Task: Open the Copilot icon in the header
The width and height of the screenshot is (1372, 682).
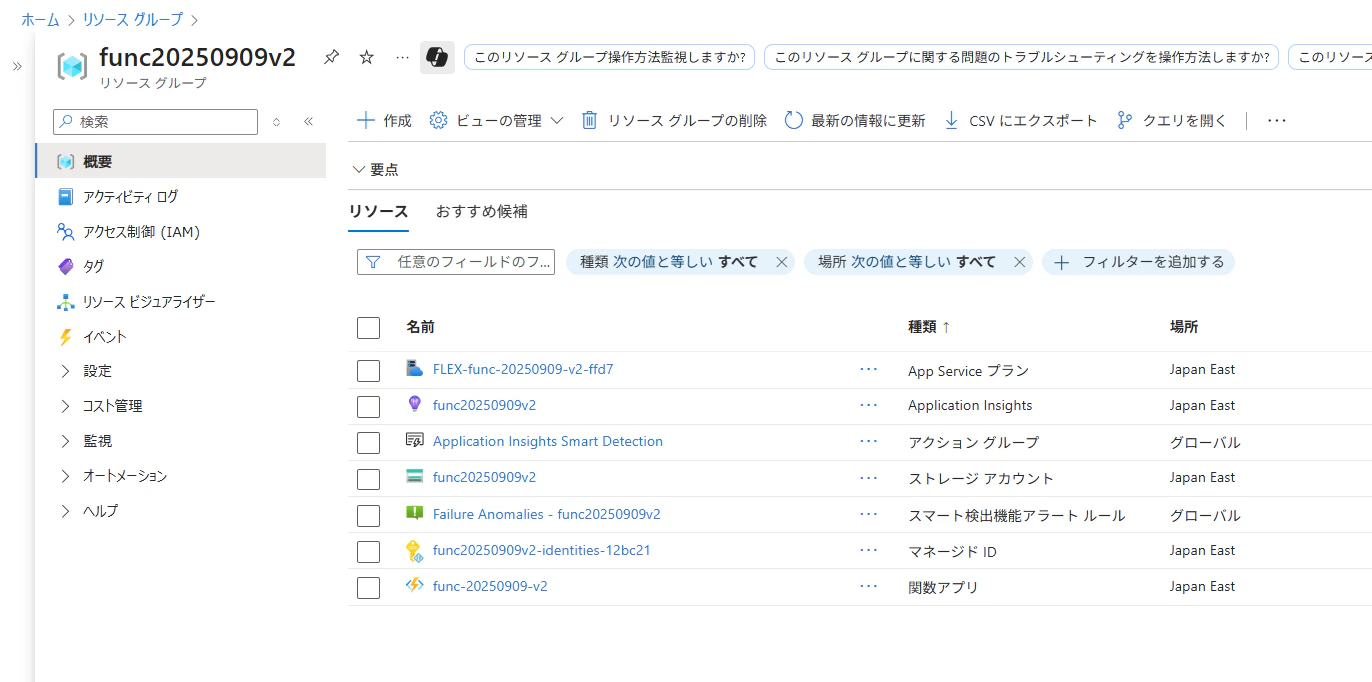Action: pyautogui.click(x=437, y=58)
